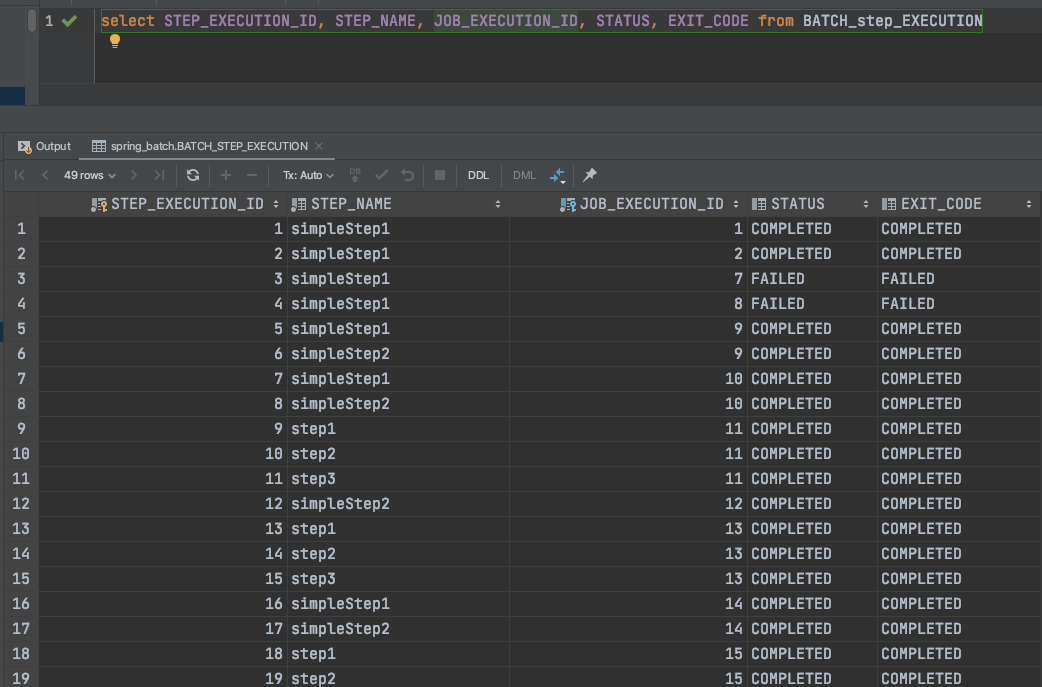Image resolution: width=1042 pixels, height=687 pixels.
Task: Open the 49 rows page size dropdown
Action: 89,175
